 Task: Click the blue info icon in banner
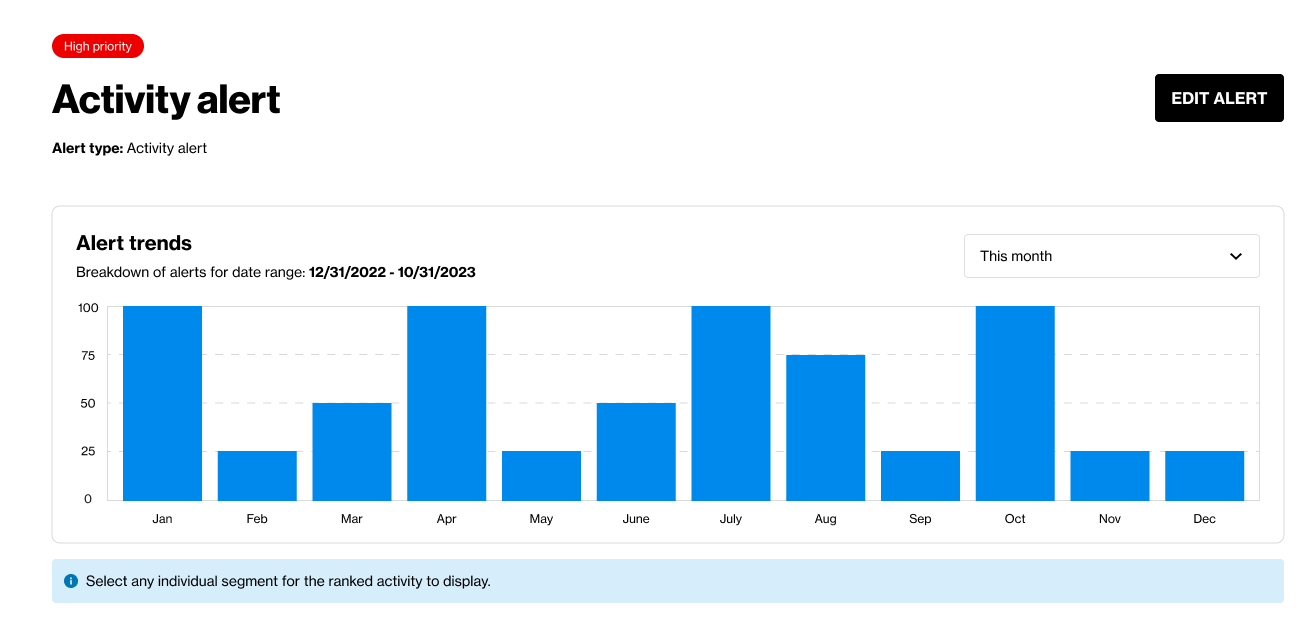[x=70, y=581]
